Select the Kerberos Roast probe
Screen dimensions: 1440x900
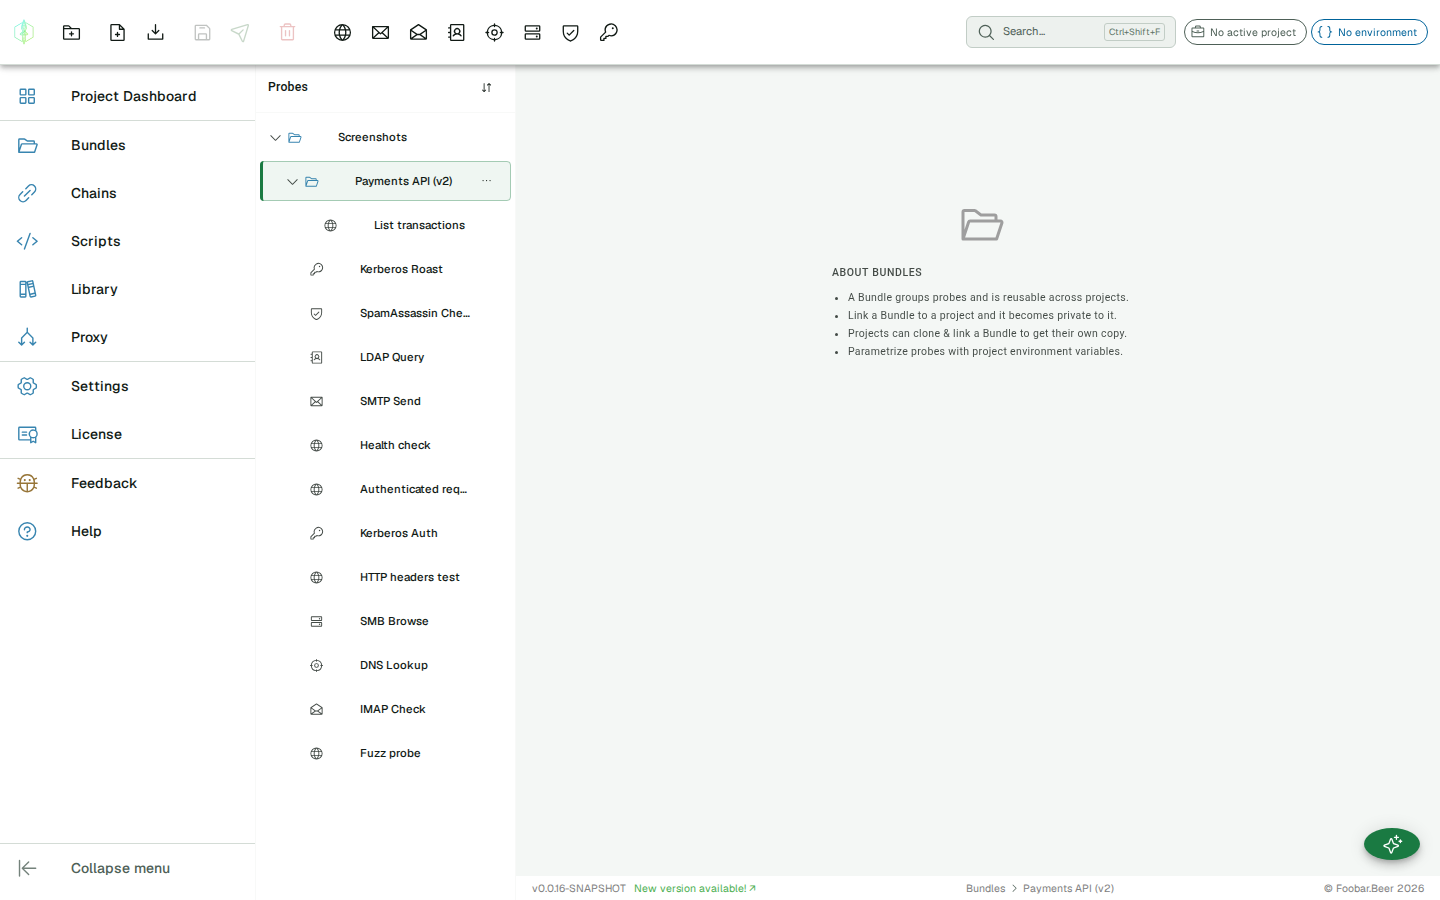coord(386,269)
